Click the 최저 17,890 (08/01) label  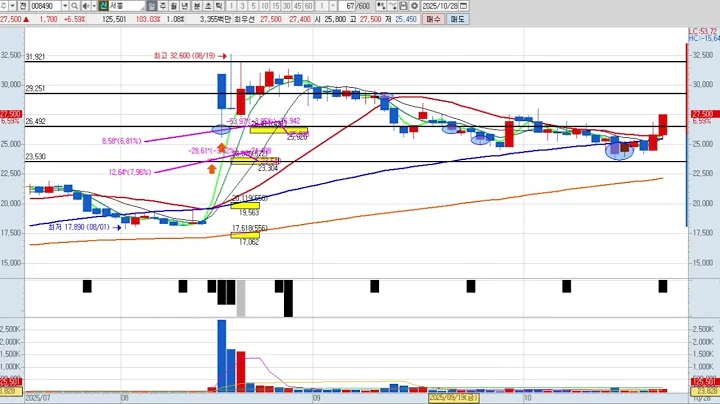[79, 227]
